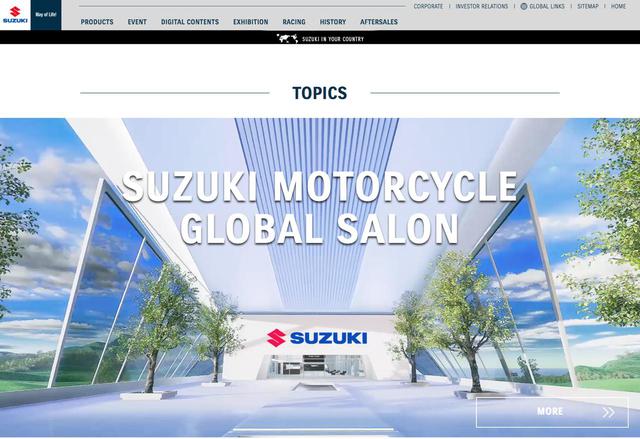Image resolution: width=640 pixels, height=439 pixels.
Task: Click SUZUKI IN YOUR COUNTRY text
Action: 333,39
